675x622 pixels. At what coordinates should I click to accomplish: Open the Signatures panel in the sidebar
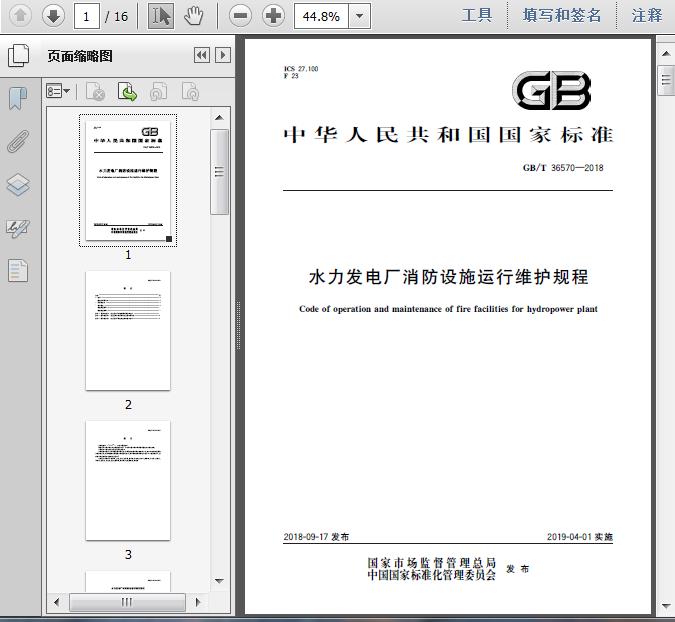[18, 228]
